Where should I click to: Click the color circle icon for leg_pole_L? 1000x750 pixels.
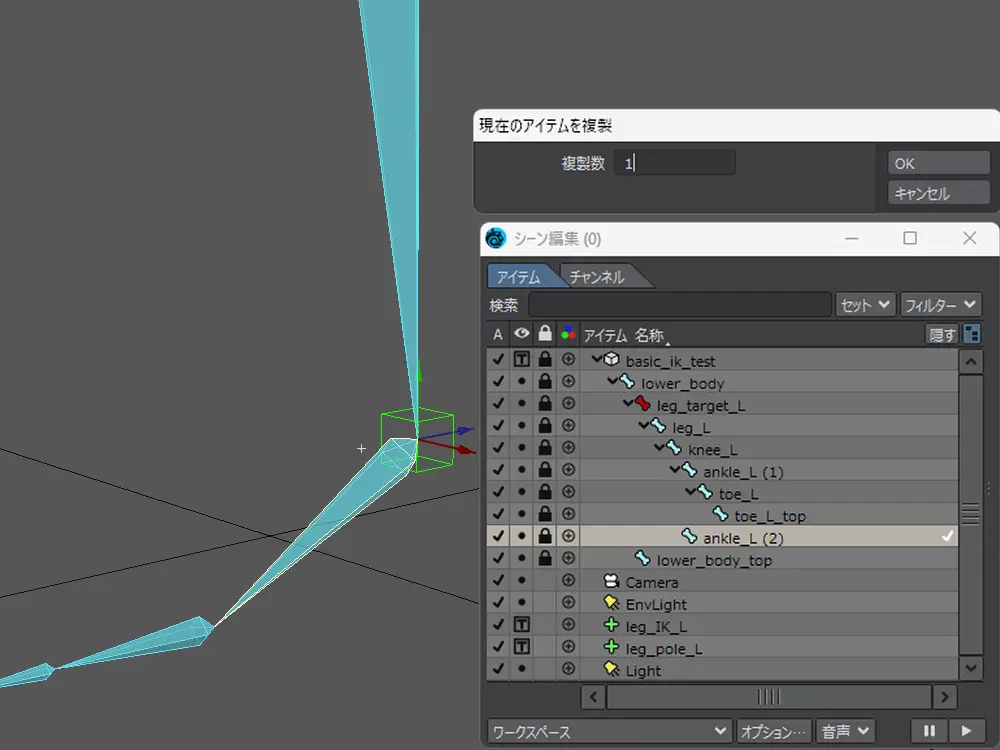569,648
